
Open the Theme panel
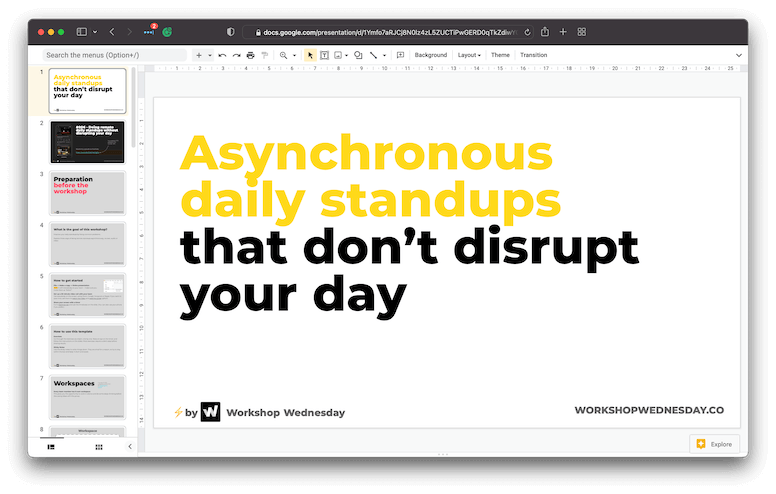pyautogui.click(x=500, y=55)
